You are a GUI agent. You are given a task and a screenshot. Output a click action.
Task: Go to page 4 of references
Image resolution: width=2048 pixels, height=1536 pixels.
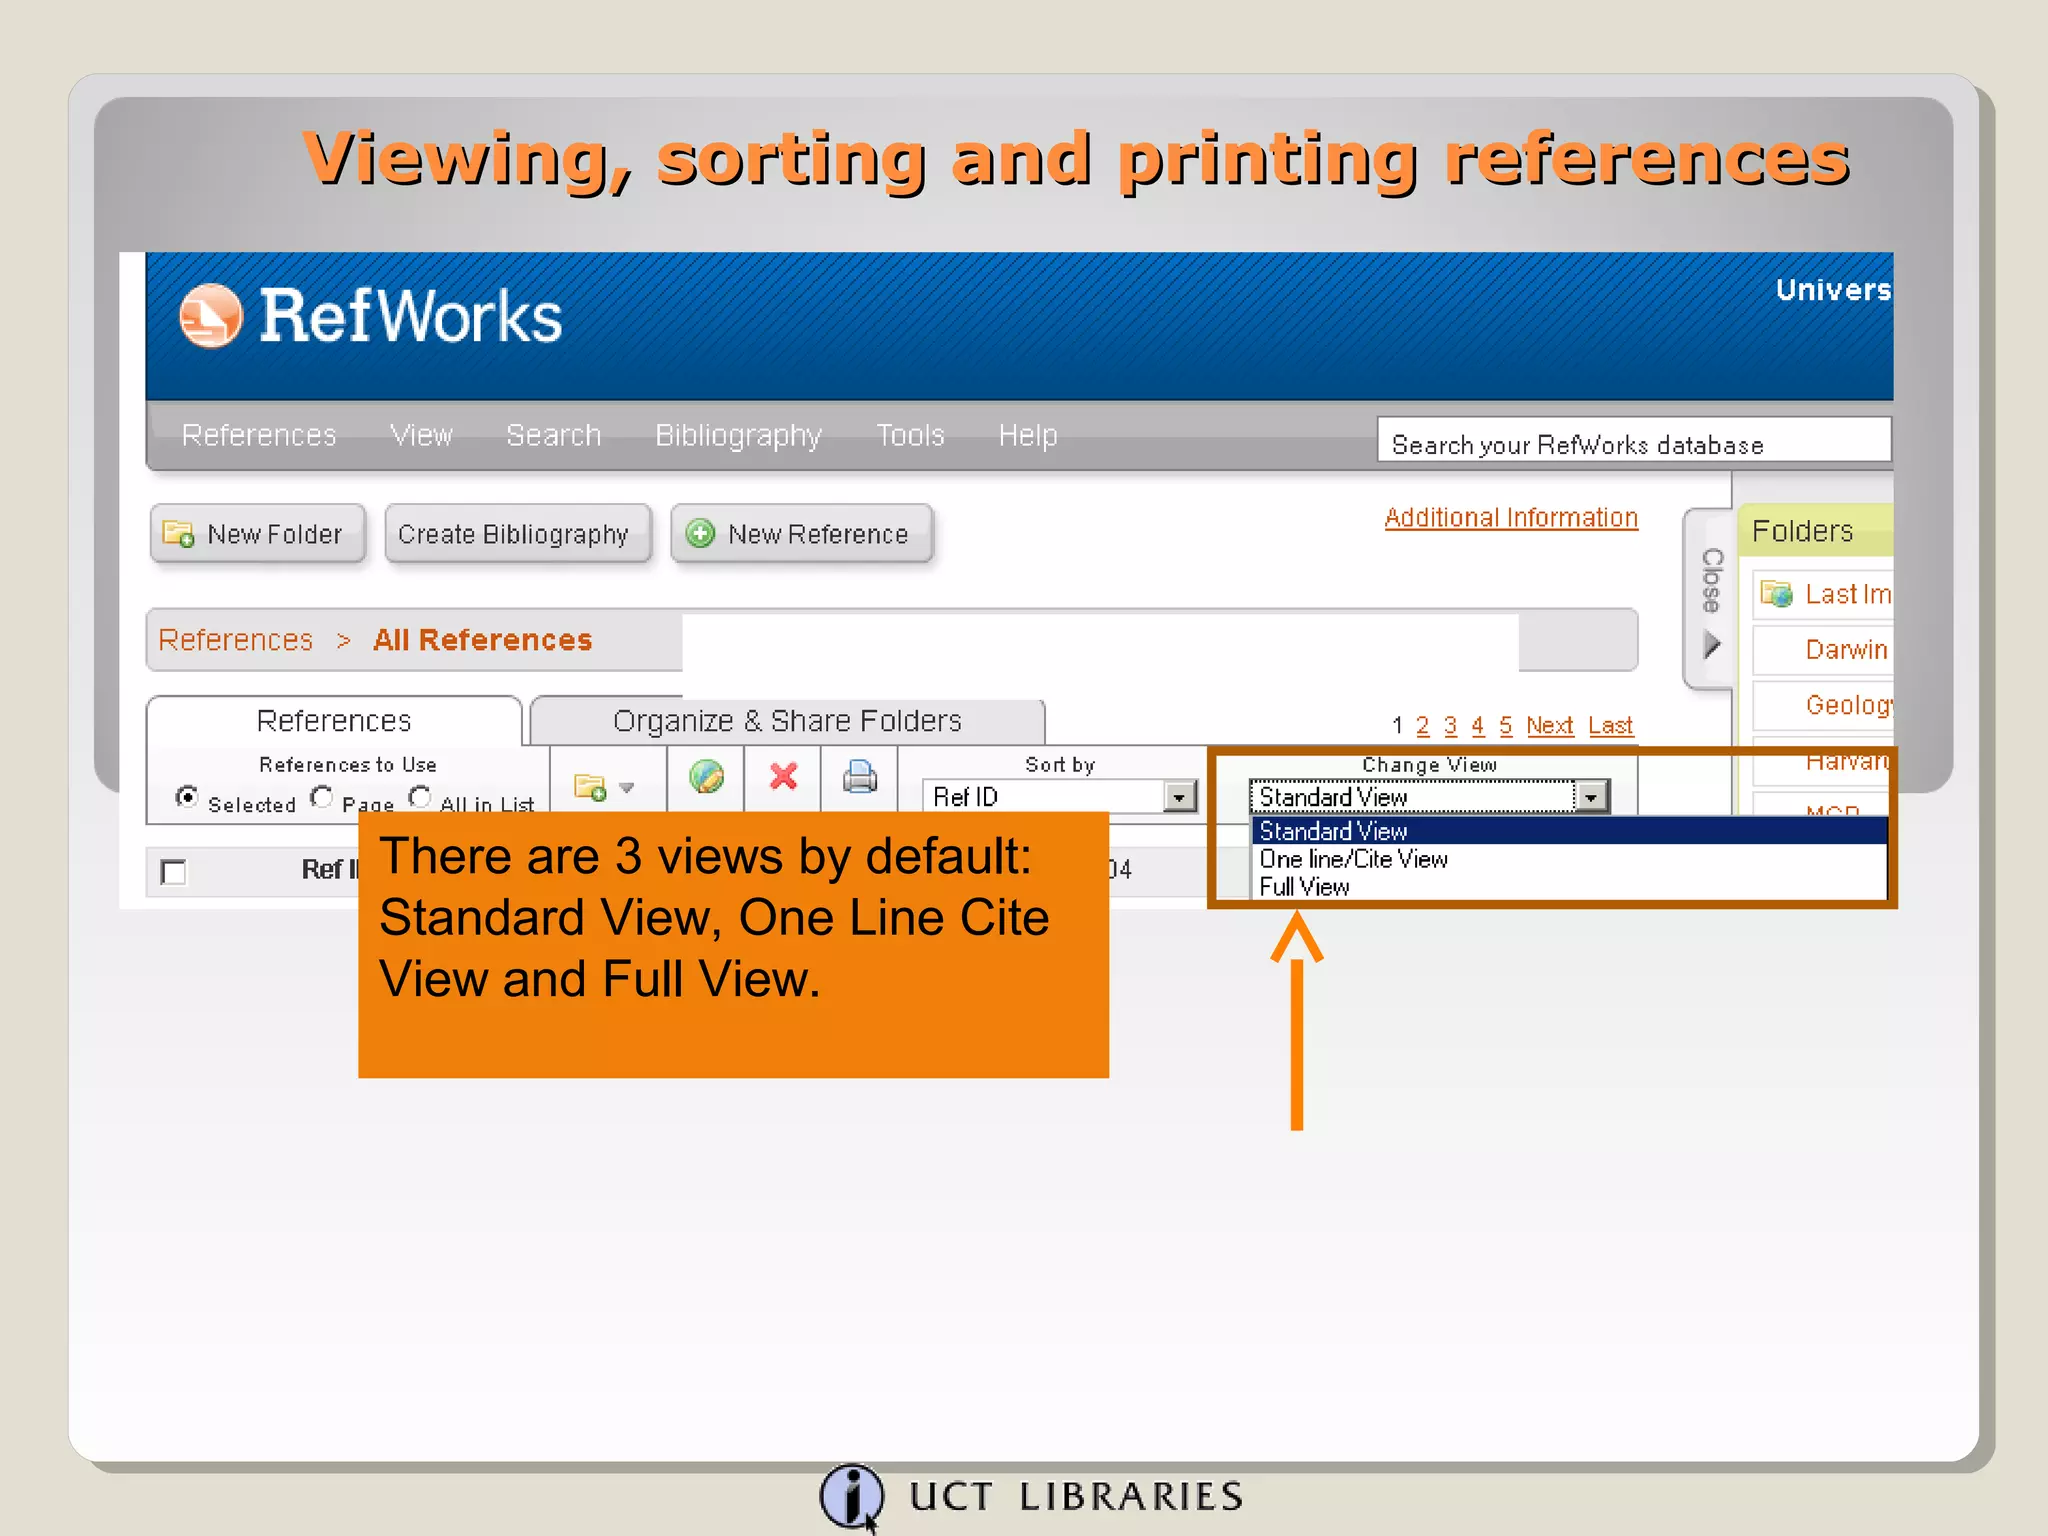pyautogui.click(x=1478, y=725)
